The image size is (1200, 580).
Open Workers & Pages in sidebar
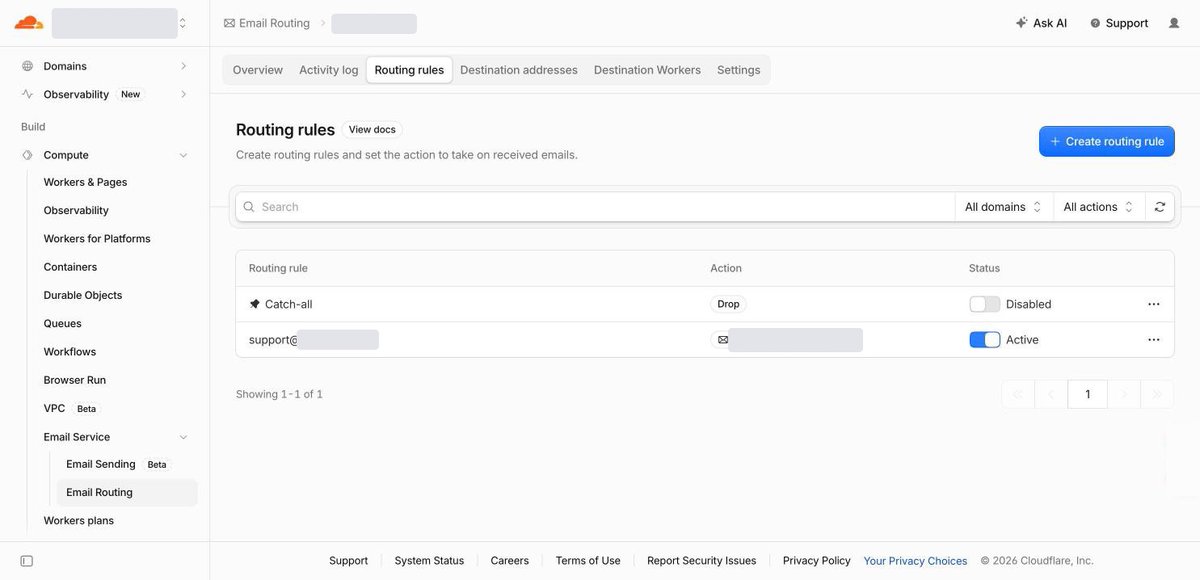(x=85, y=182)
